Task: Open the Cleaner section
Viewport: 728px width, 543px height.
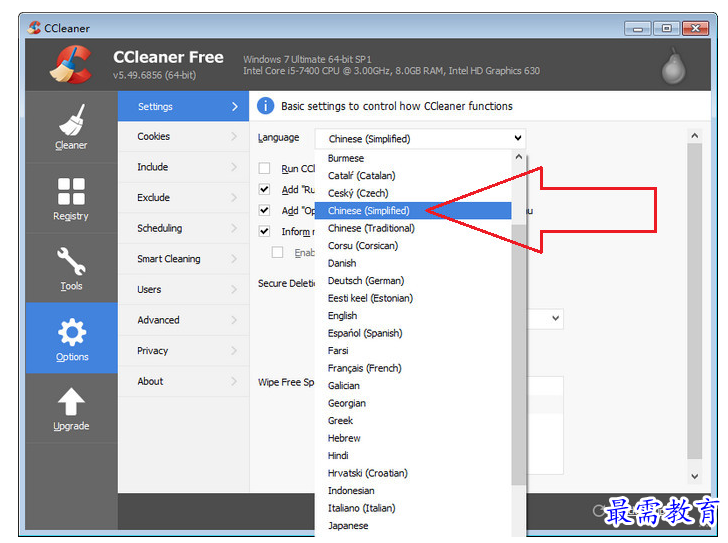Action: click(x=72, y=127)
